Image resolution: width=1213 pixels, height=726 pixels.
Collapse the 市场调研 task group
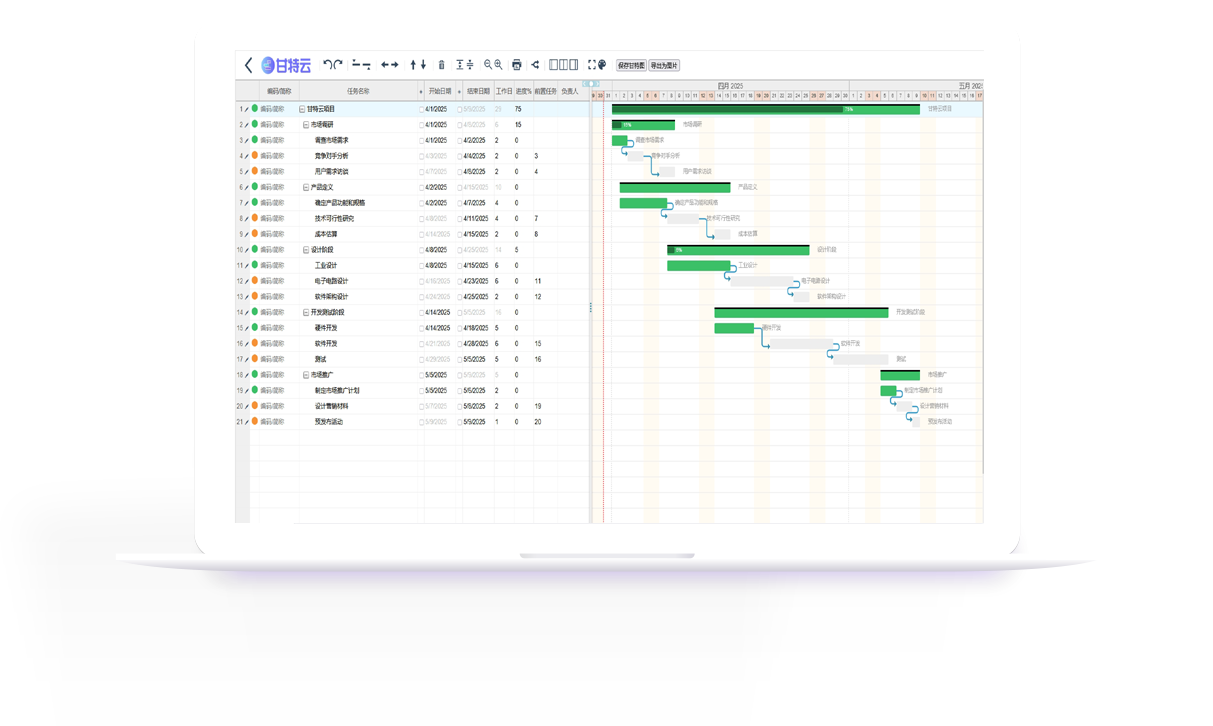pyautogui.click(x=306, y=125)
